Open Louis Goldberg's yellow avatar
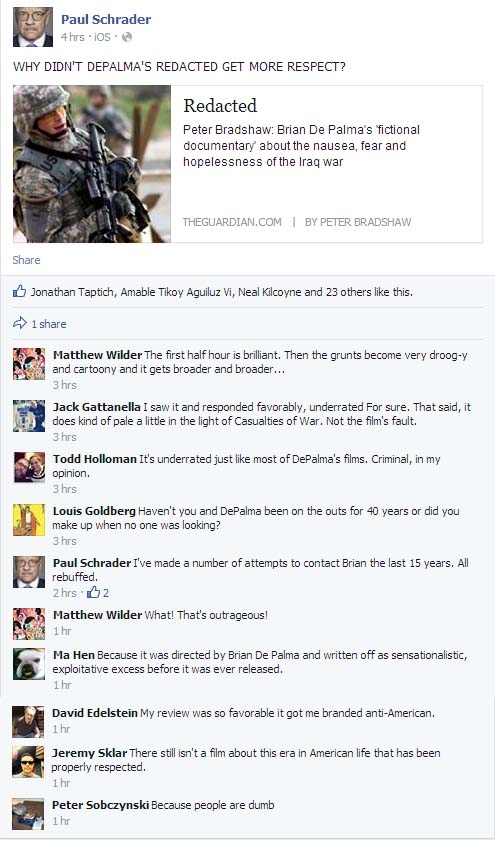Viewport: 495px width, 841px height. 29,520
